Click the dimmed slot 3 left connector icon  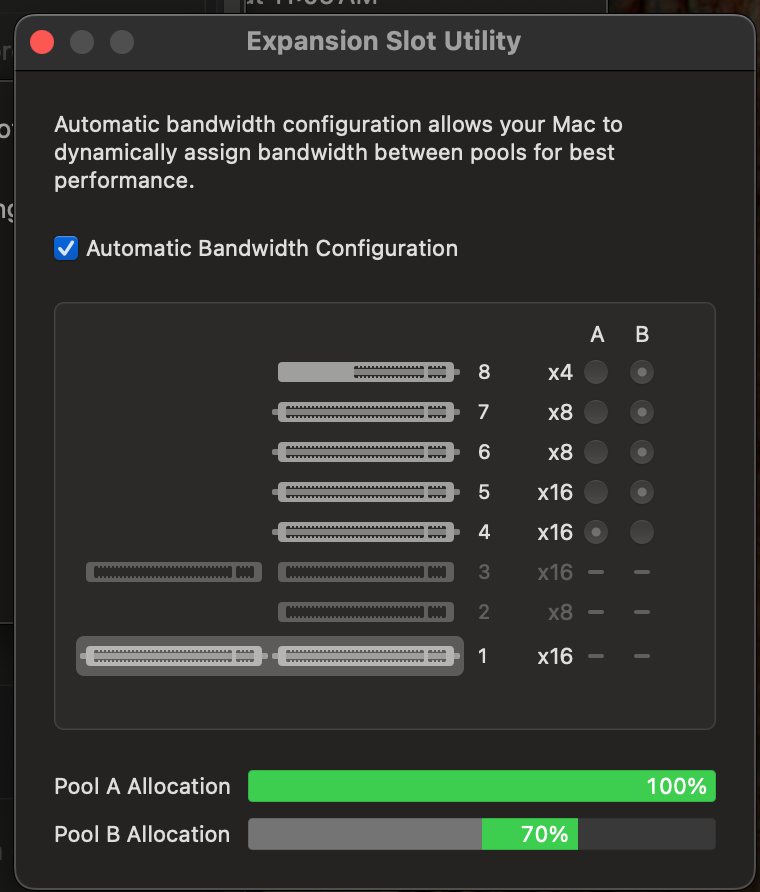(x=174, y=572)
